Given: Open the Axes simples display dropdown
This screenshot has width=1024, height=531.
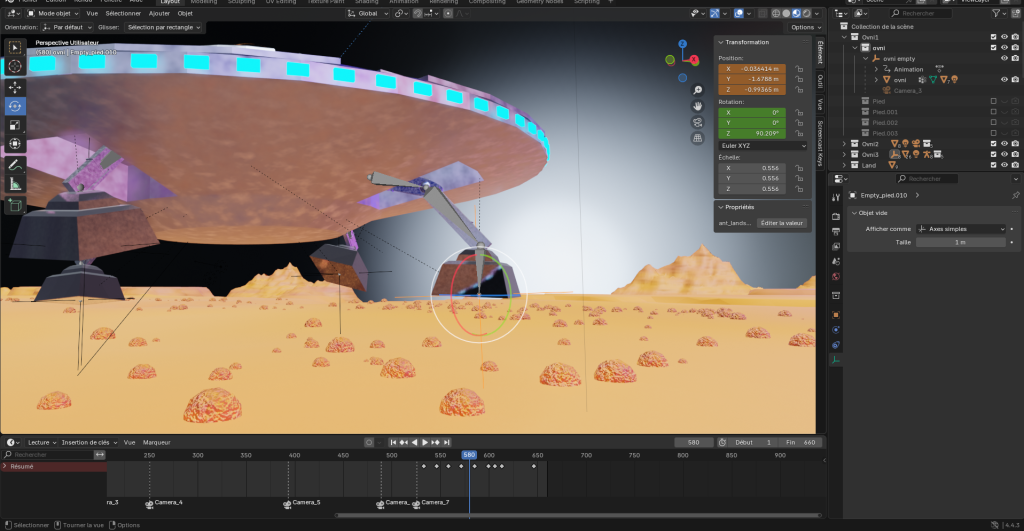Looking at the screenshot, I should tap(962, 229).
